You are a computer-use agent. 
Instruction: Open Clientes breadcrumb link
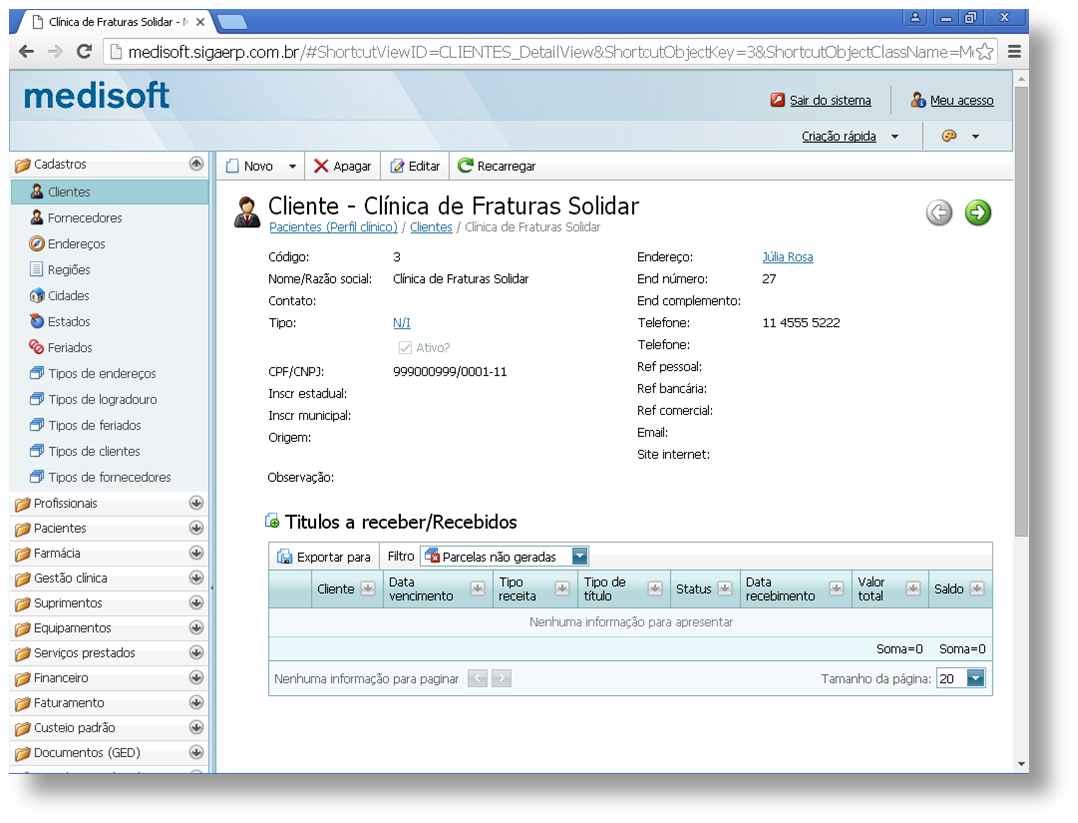(431, 227)
